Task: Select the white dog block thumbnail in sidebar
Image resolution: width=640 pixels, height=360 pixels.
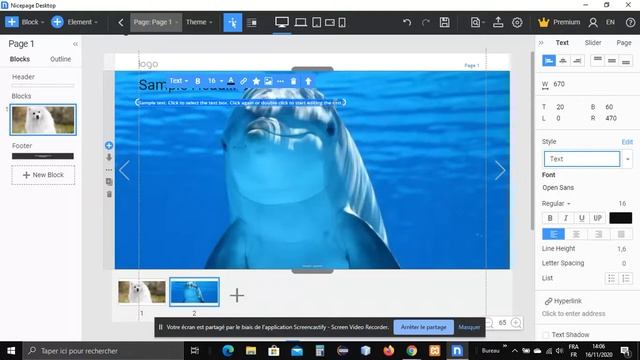Action: [43, 120]
